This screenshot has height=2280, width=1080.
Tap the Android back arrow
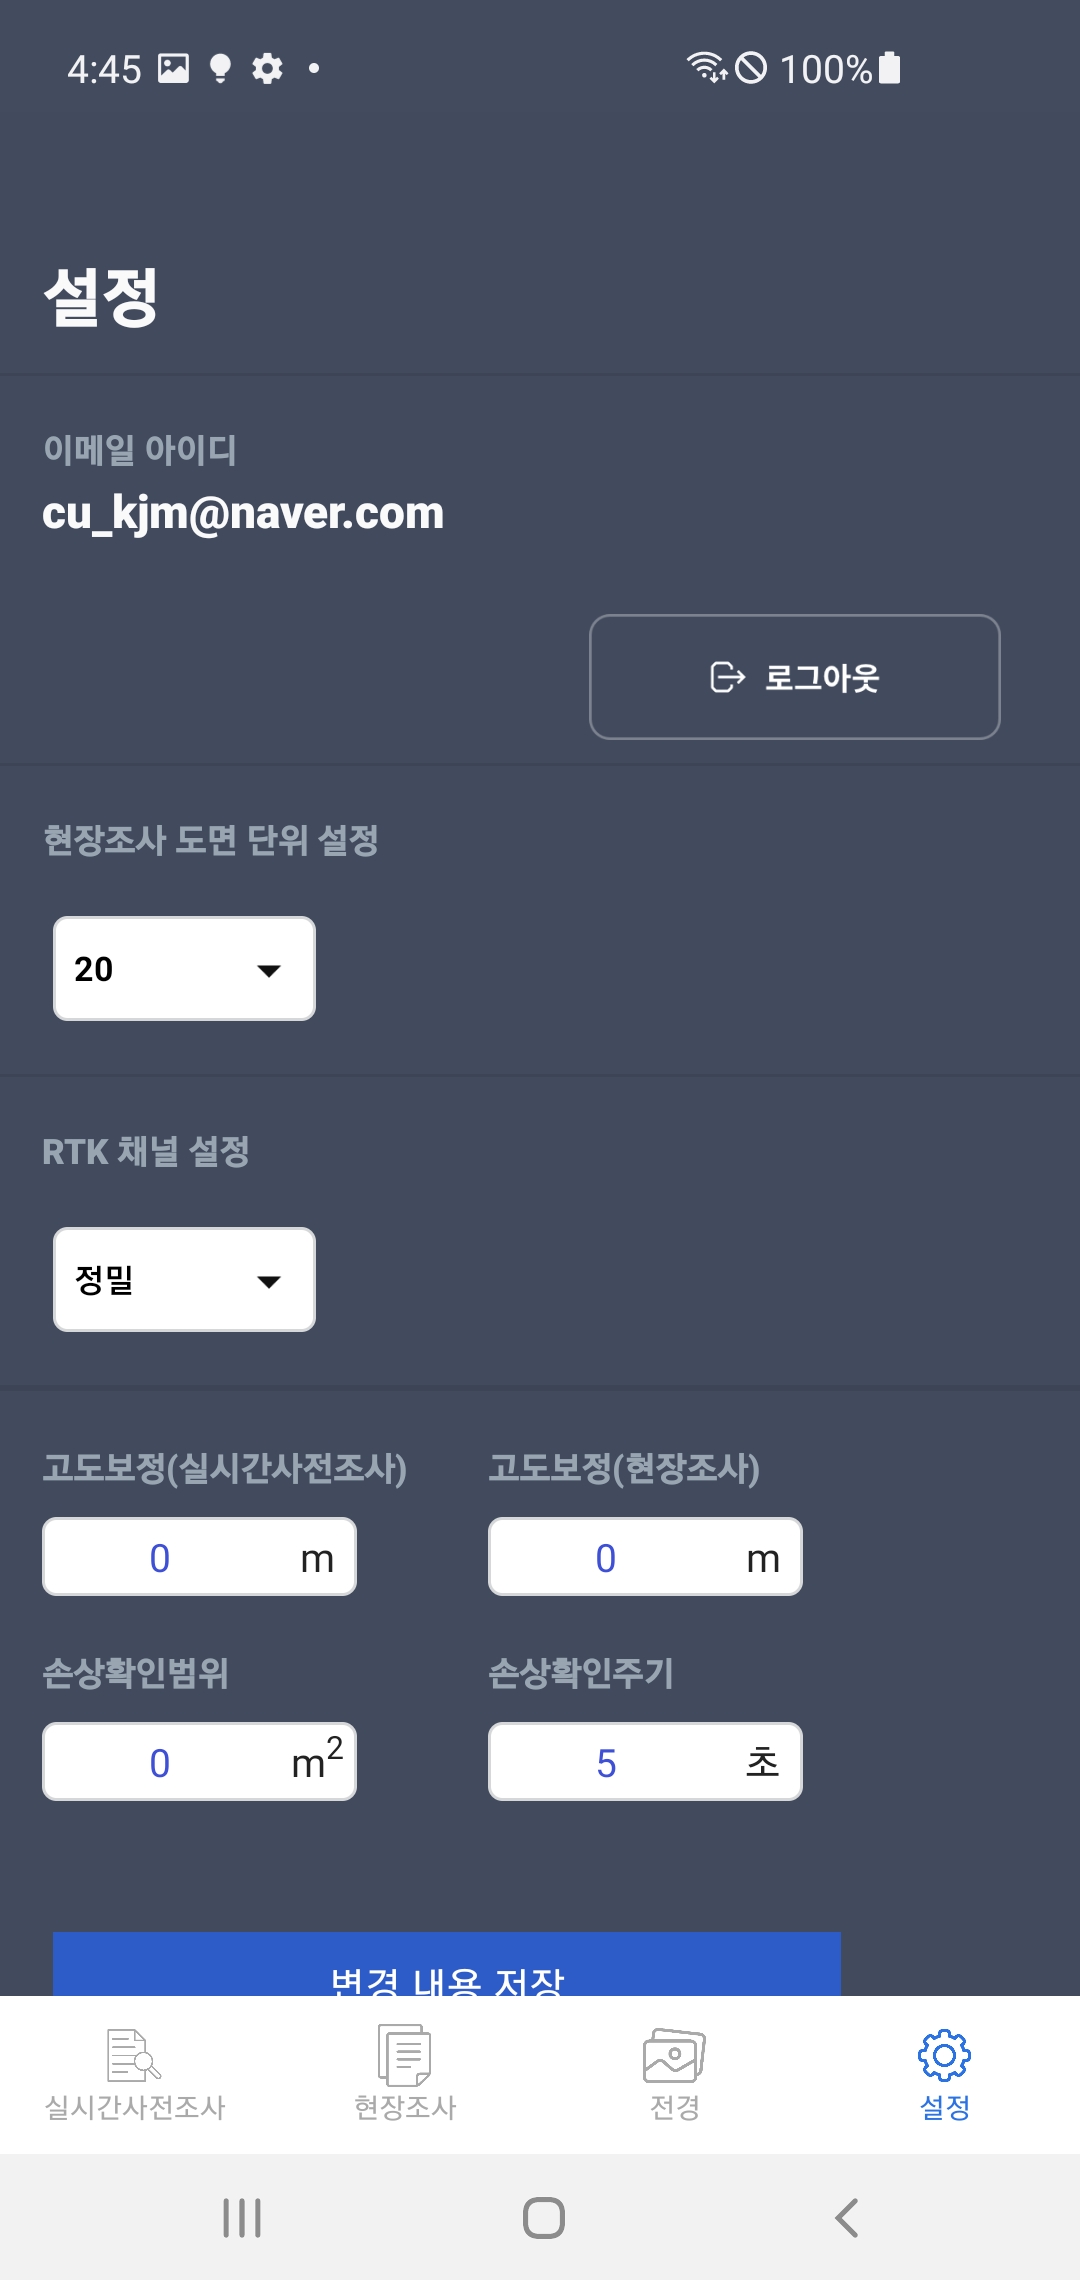click(846, 2217)
